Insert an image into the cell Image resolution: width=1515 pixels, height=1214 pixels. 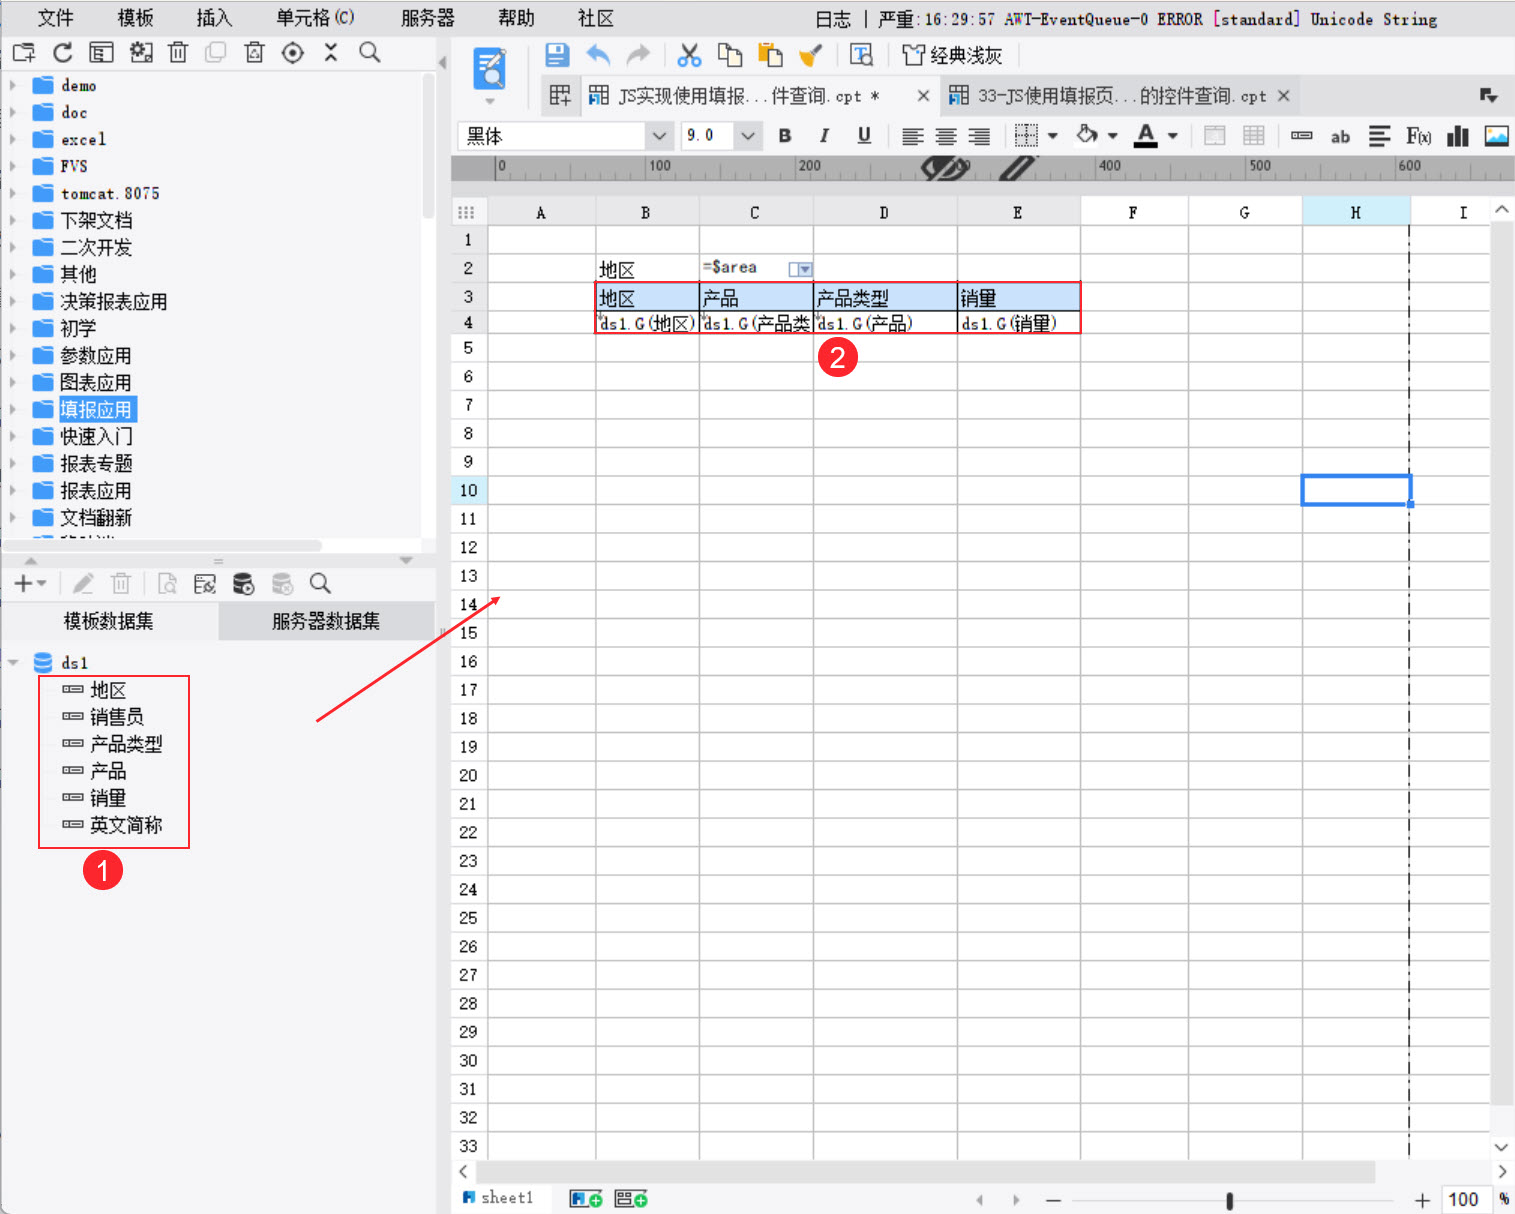[x=1497, y=136]
